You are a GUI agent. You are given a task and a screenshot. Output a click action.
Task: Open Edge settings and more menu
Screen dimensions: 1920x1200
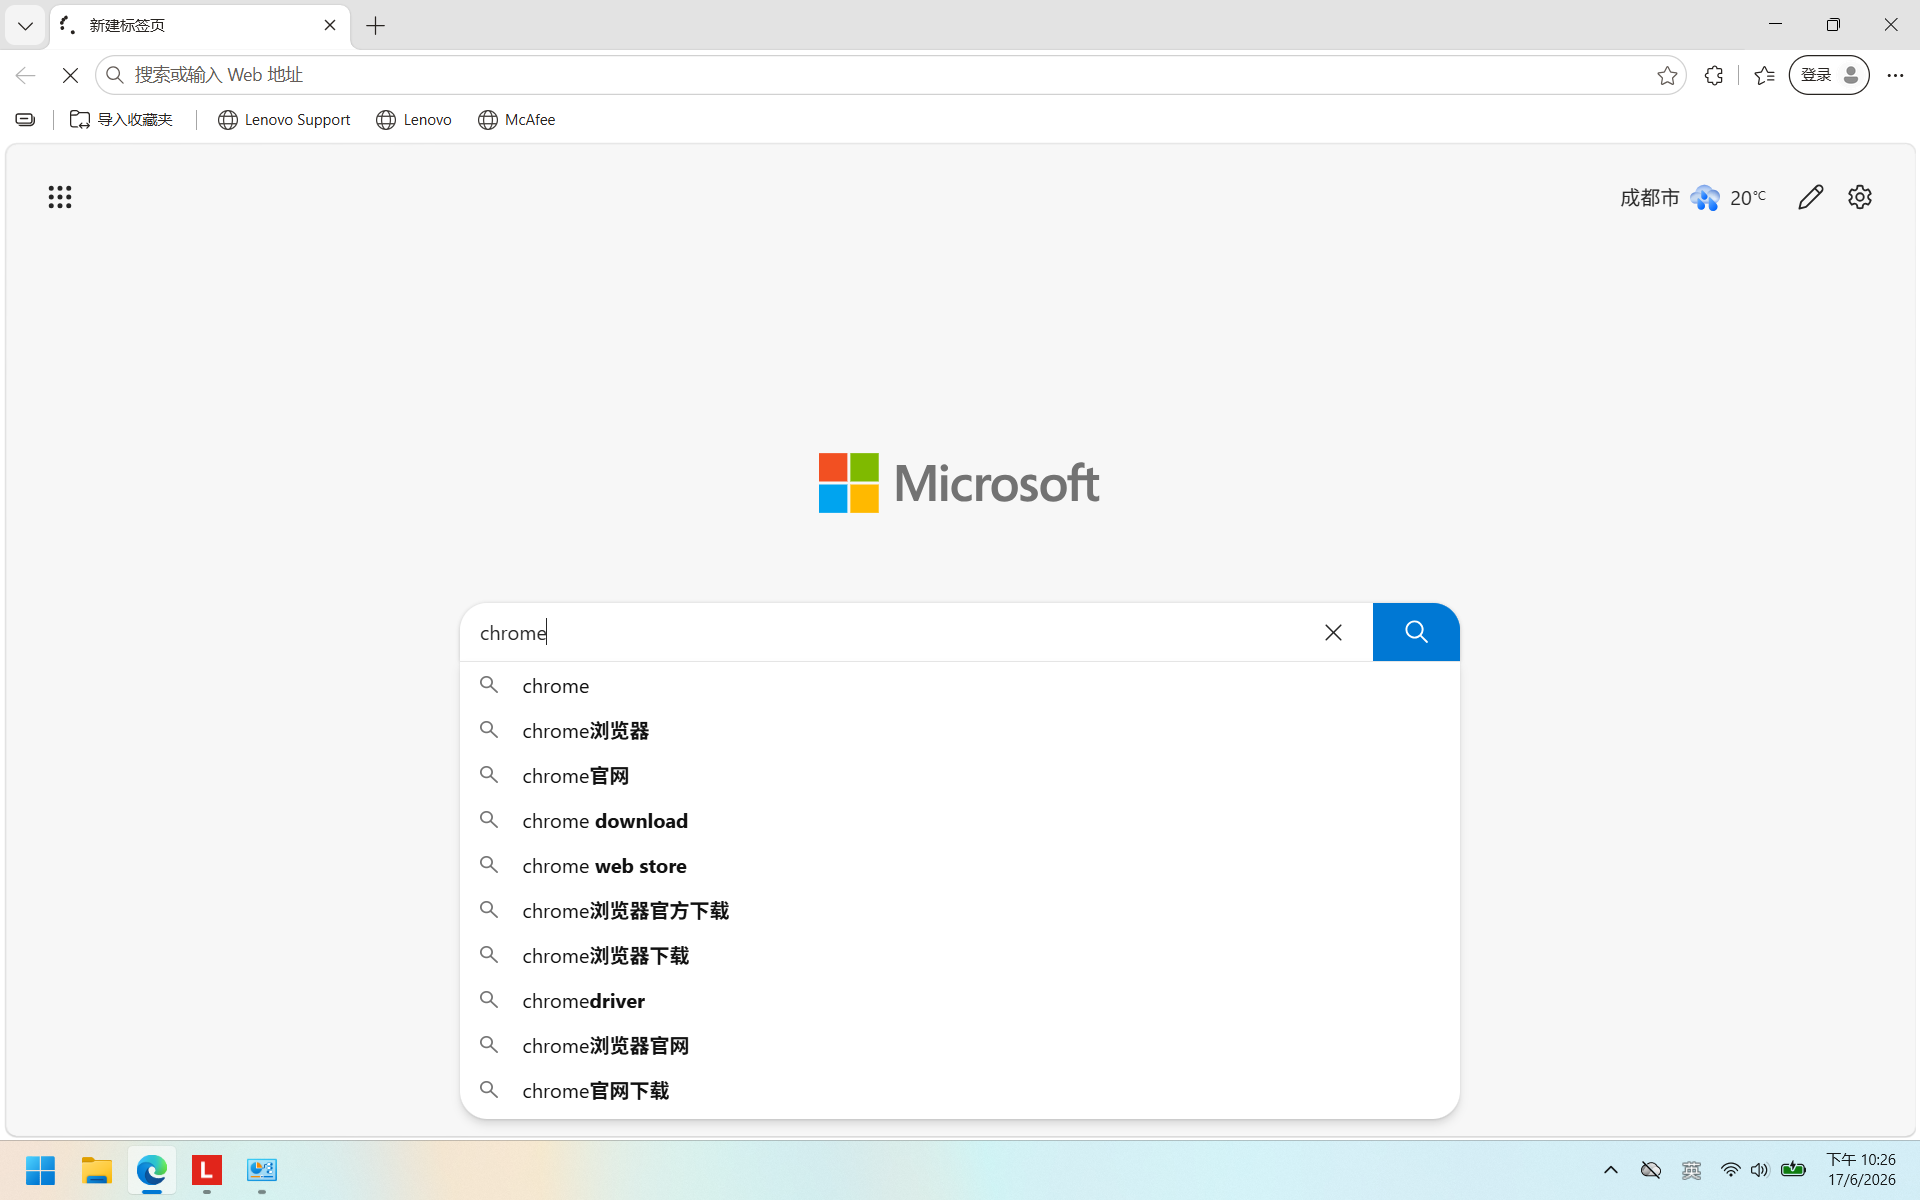coord(1895,75)
